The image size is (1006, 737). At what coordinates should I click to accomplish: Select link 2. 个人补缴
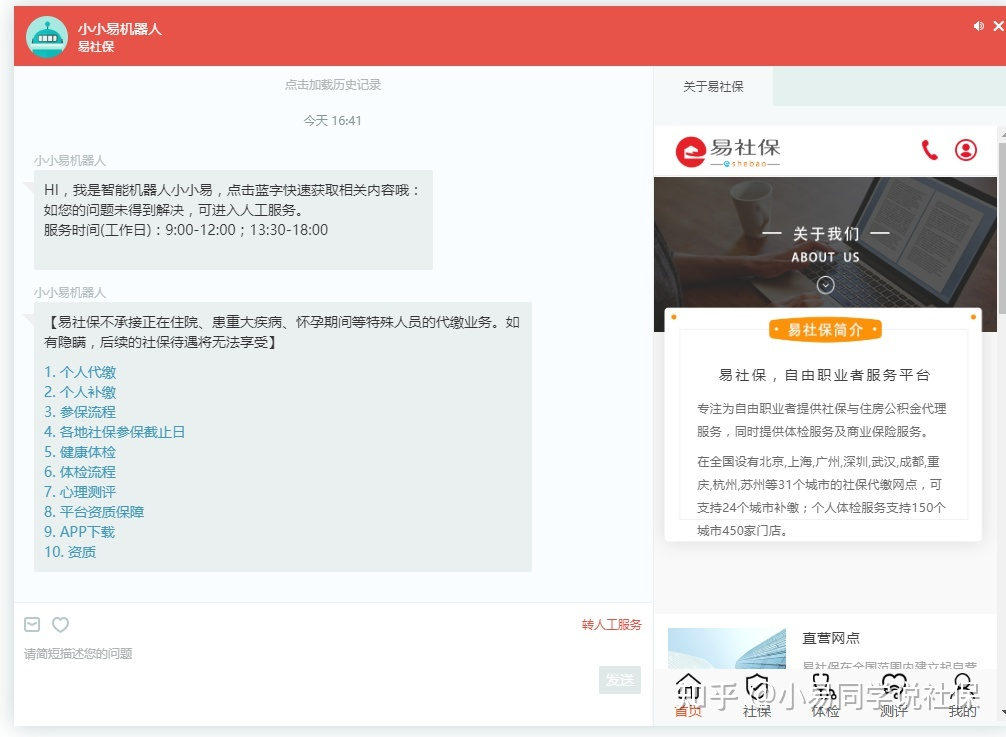pos(80,392)
